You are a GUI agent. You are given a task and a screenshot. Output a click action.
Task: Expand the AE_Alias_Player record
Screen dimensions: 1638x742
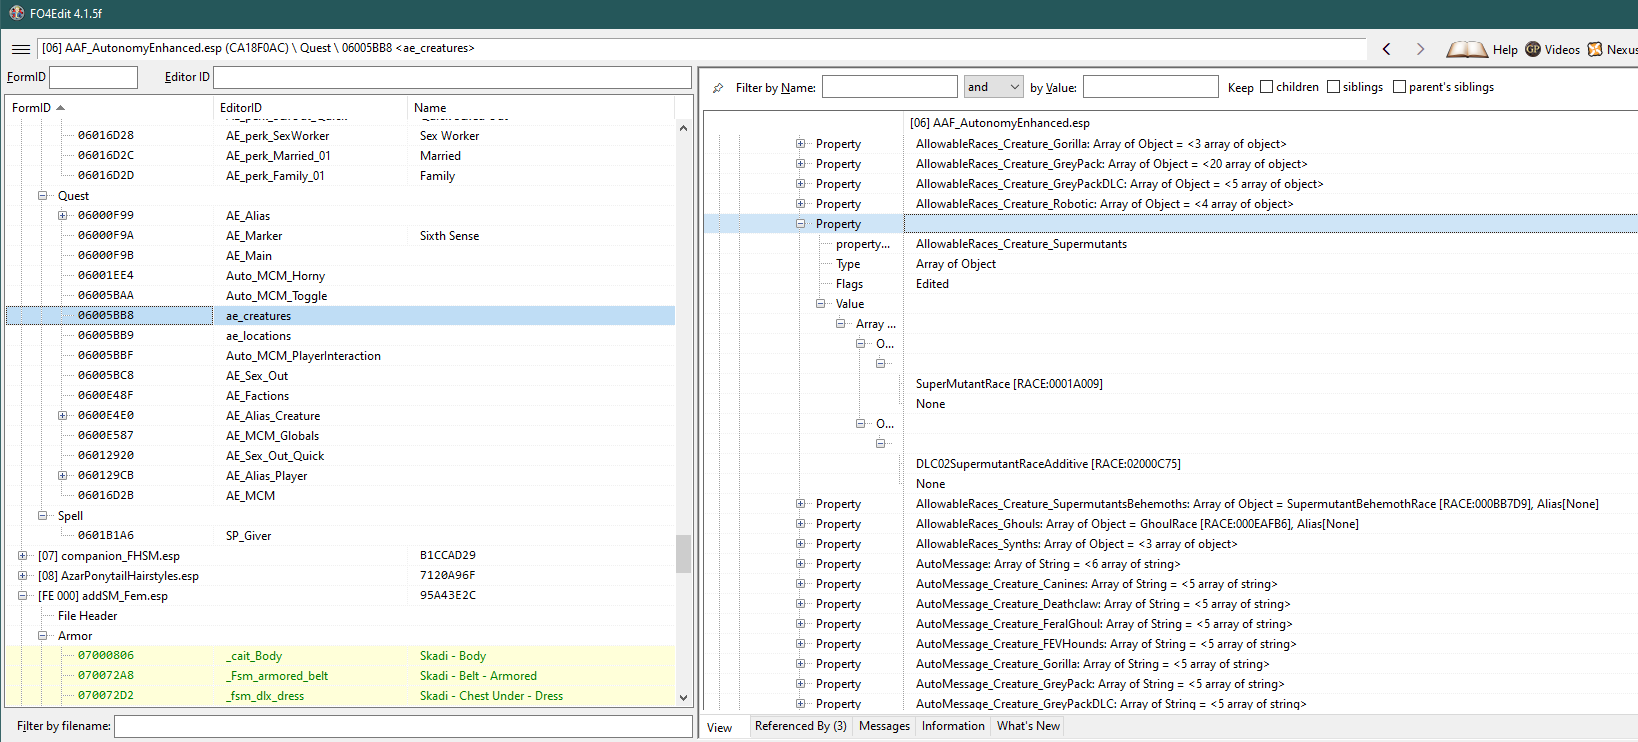pyautogui.click(x=62, y=476)
